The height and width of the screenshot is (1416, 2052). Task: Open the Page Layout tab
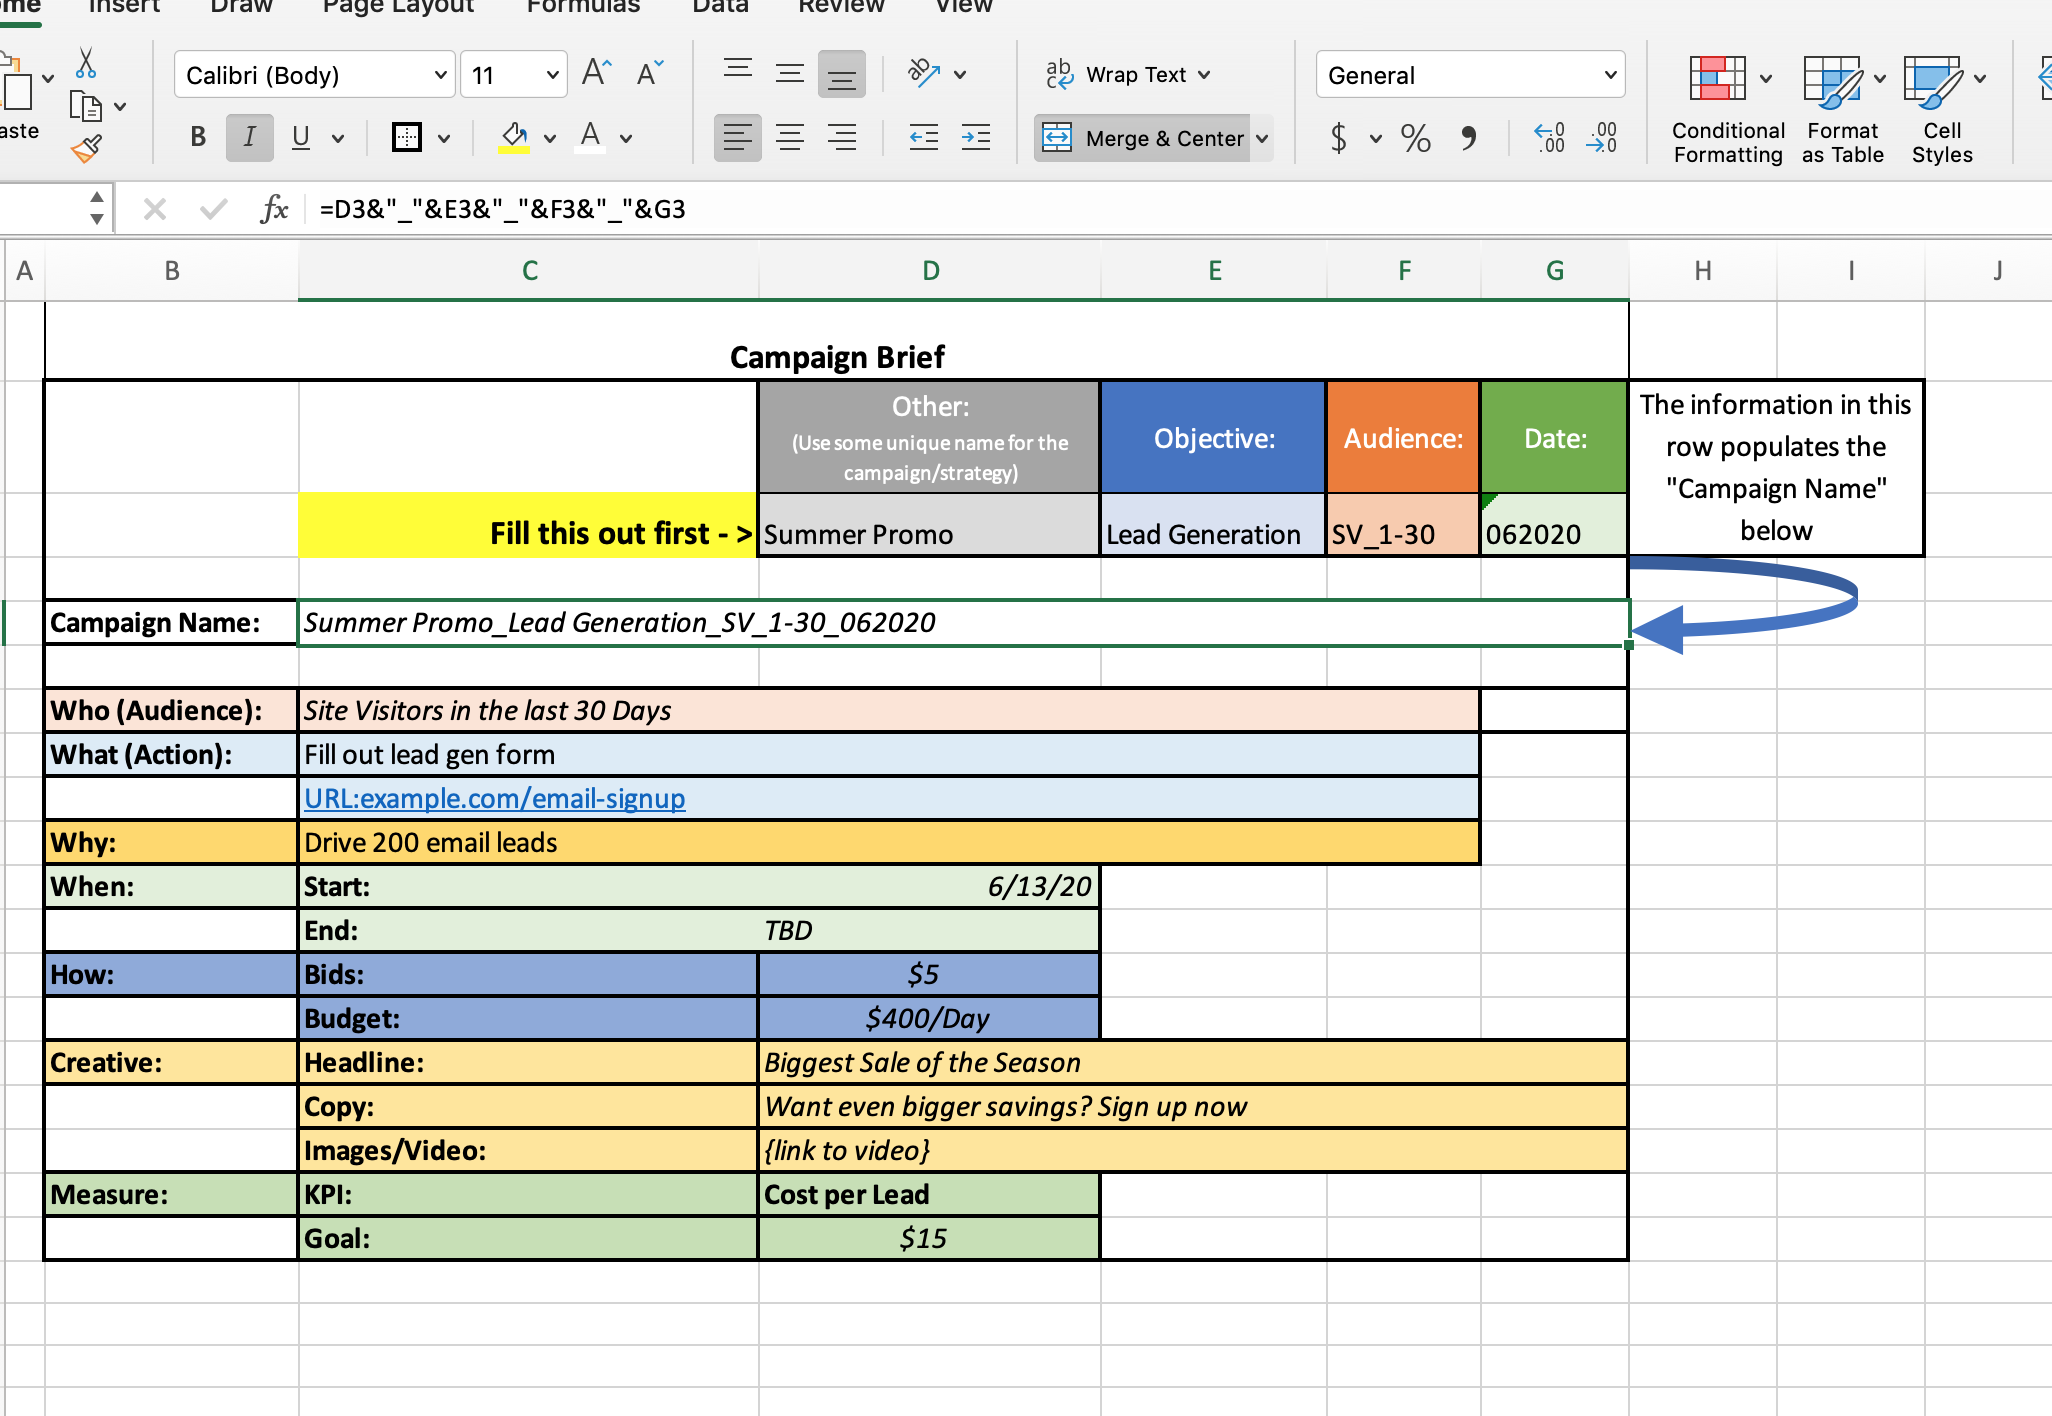tap(398, 6)
